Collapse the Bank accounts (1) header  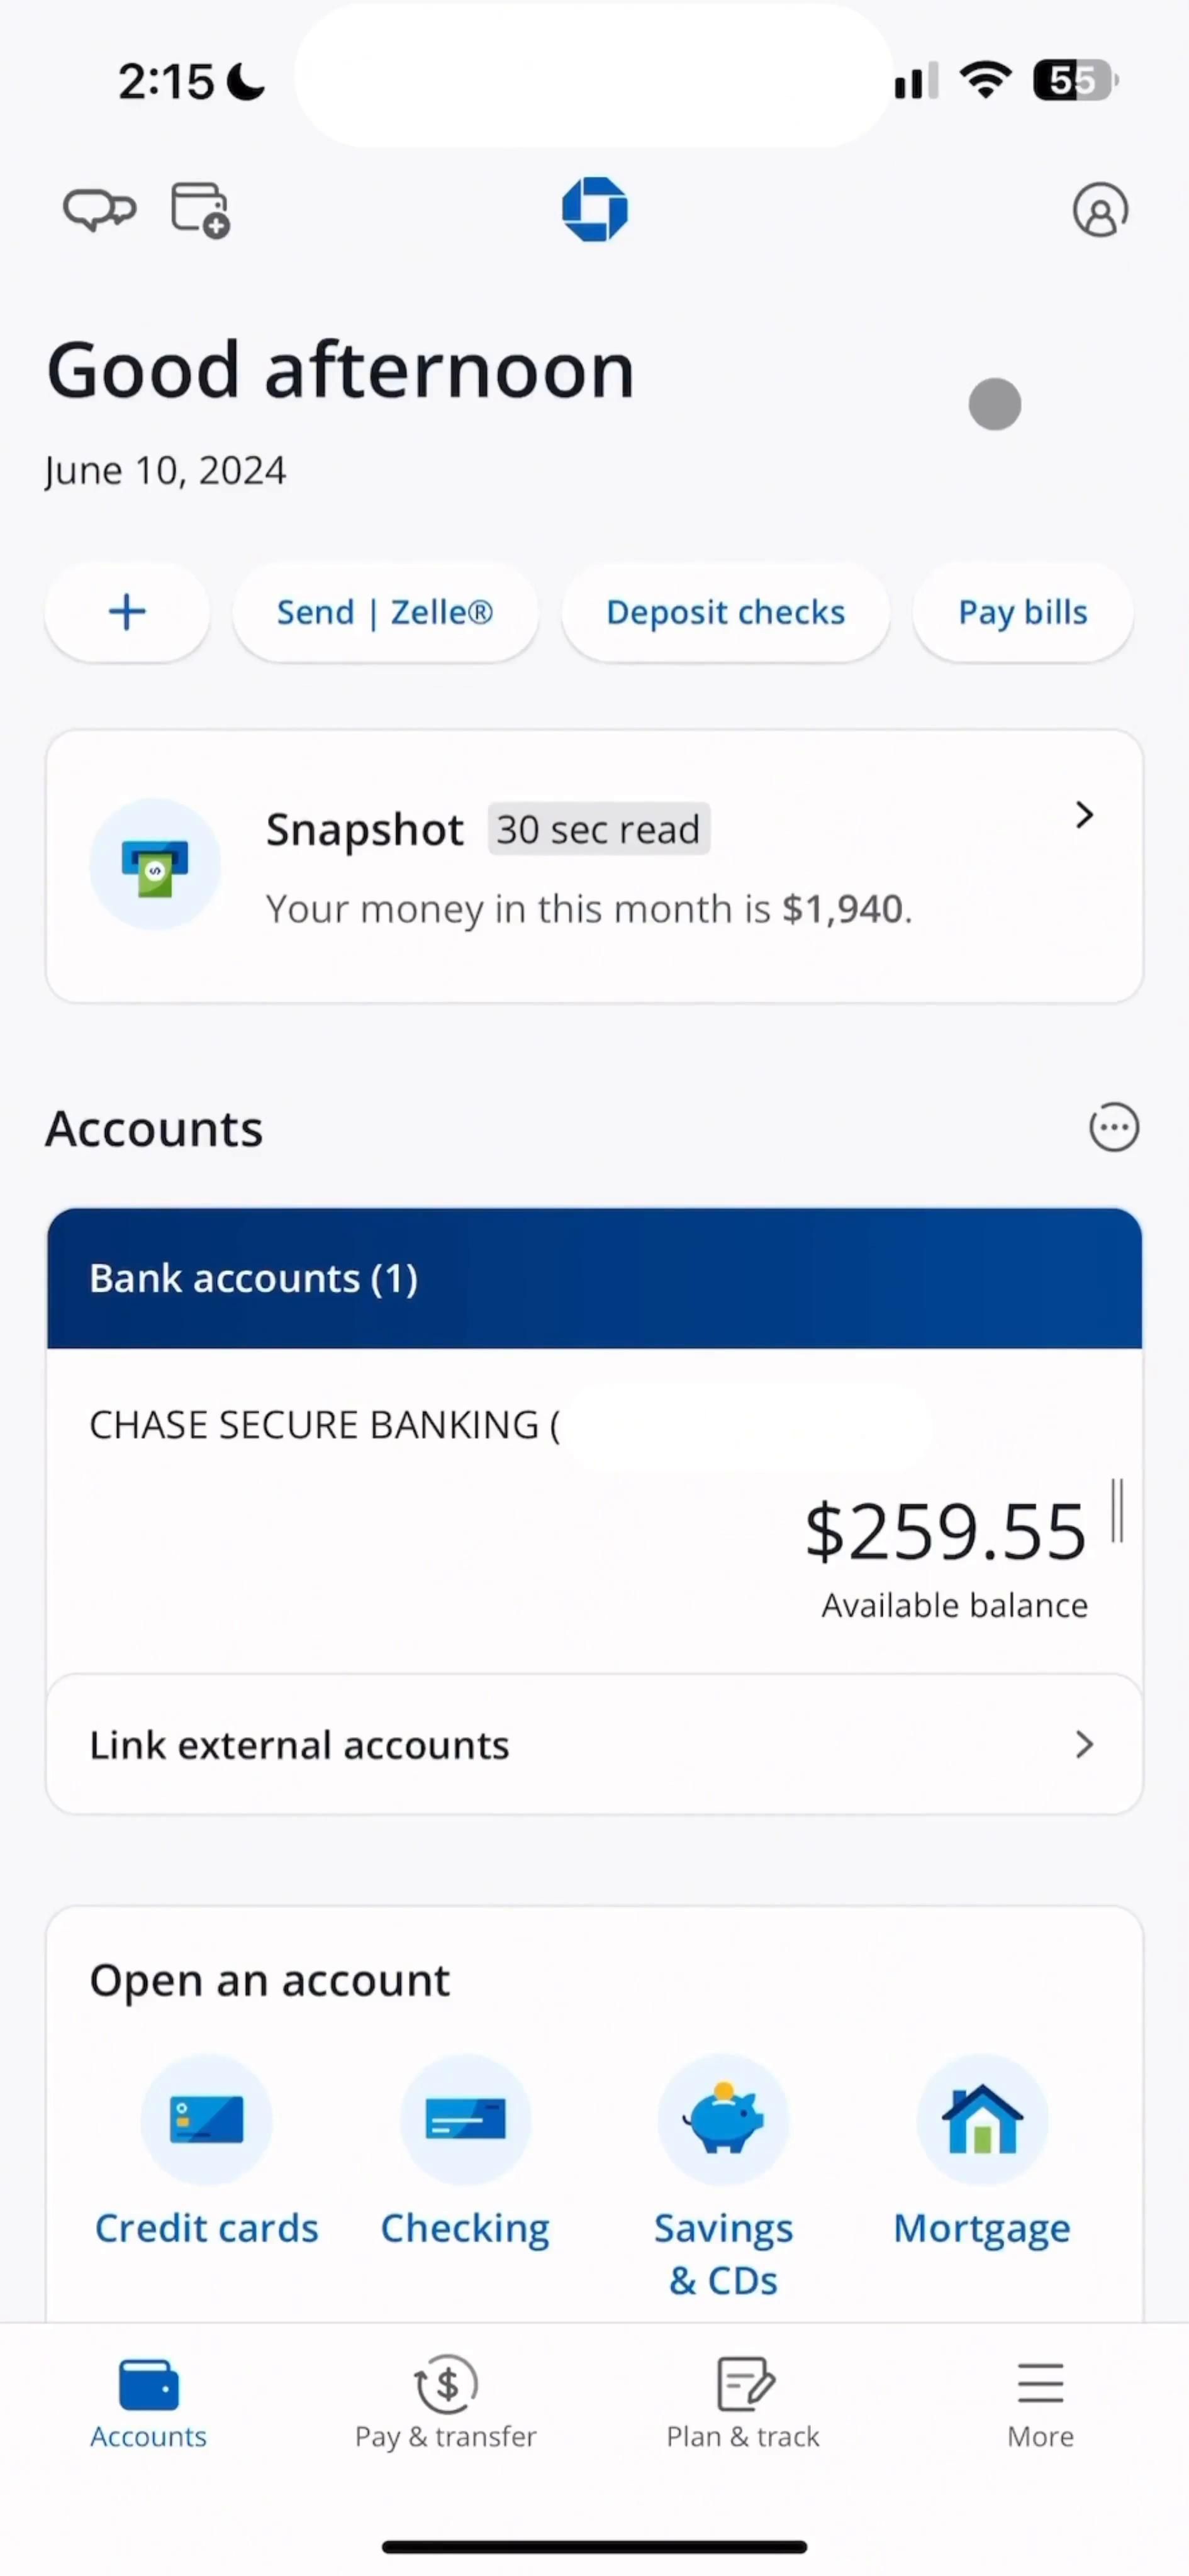click(x=594, y=1278)
